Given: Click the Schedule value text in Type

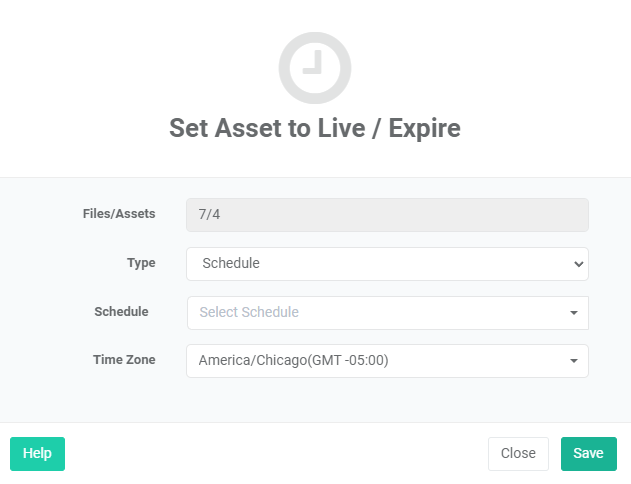Looking at the screenshot, I should (x=231, y=263).
